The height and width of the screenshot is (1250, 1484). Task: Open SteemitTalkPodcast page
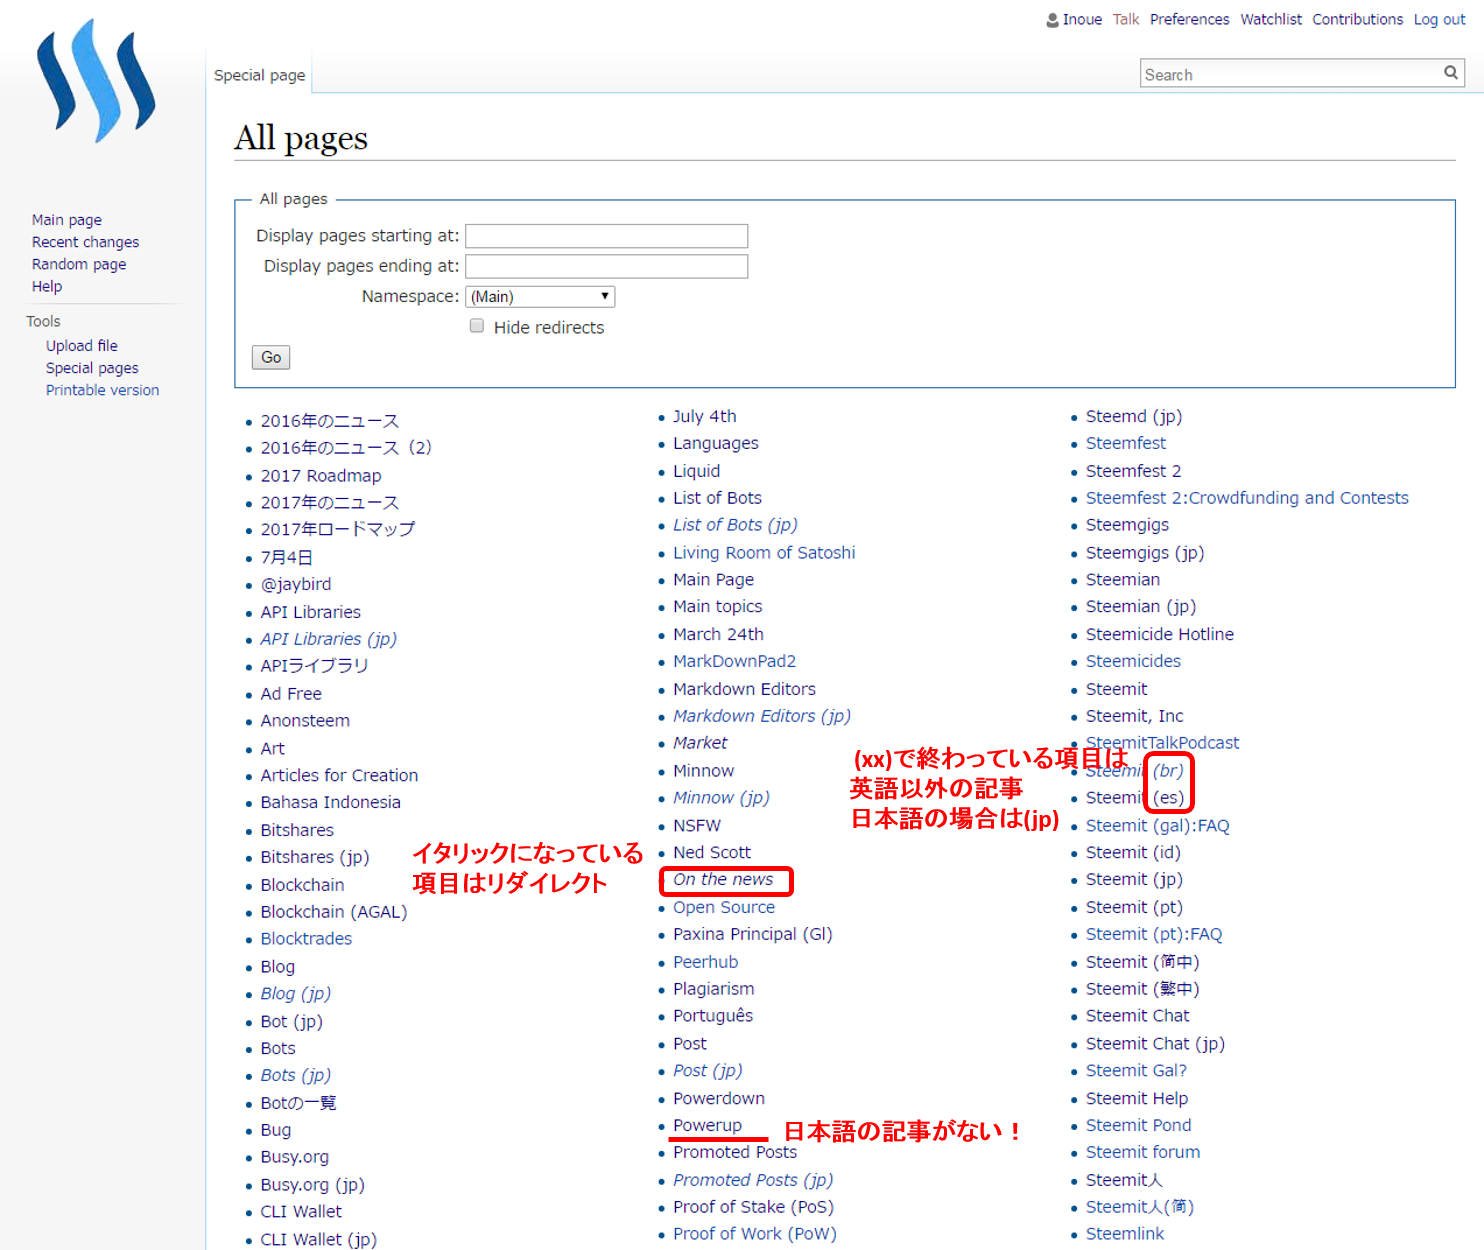tap(1162, 743)
